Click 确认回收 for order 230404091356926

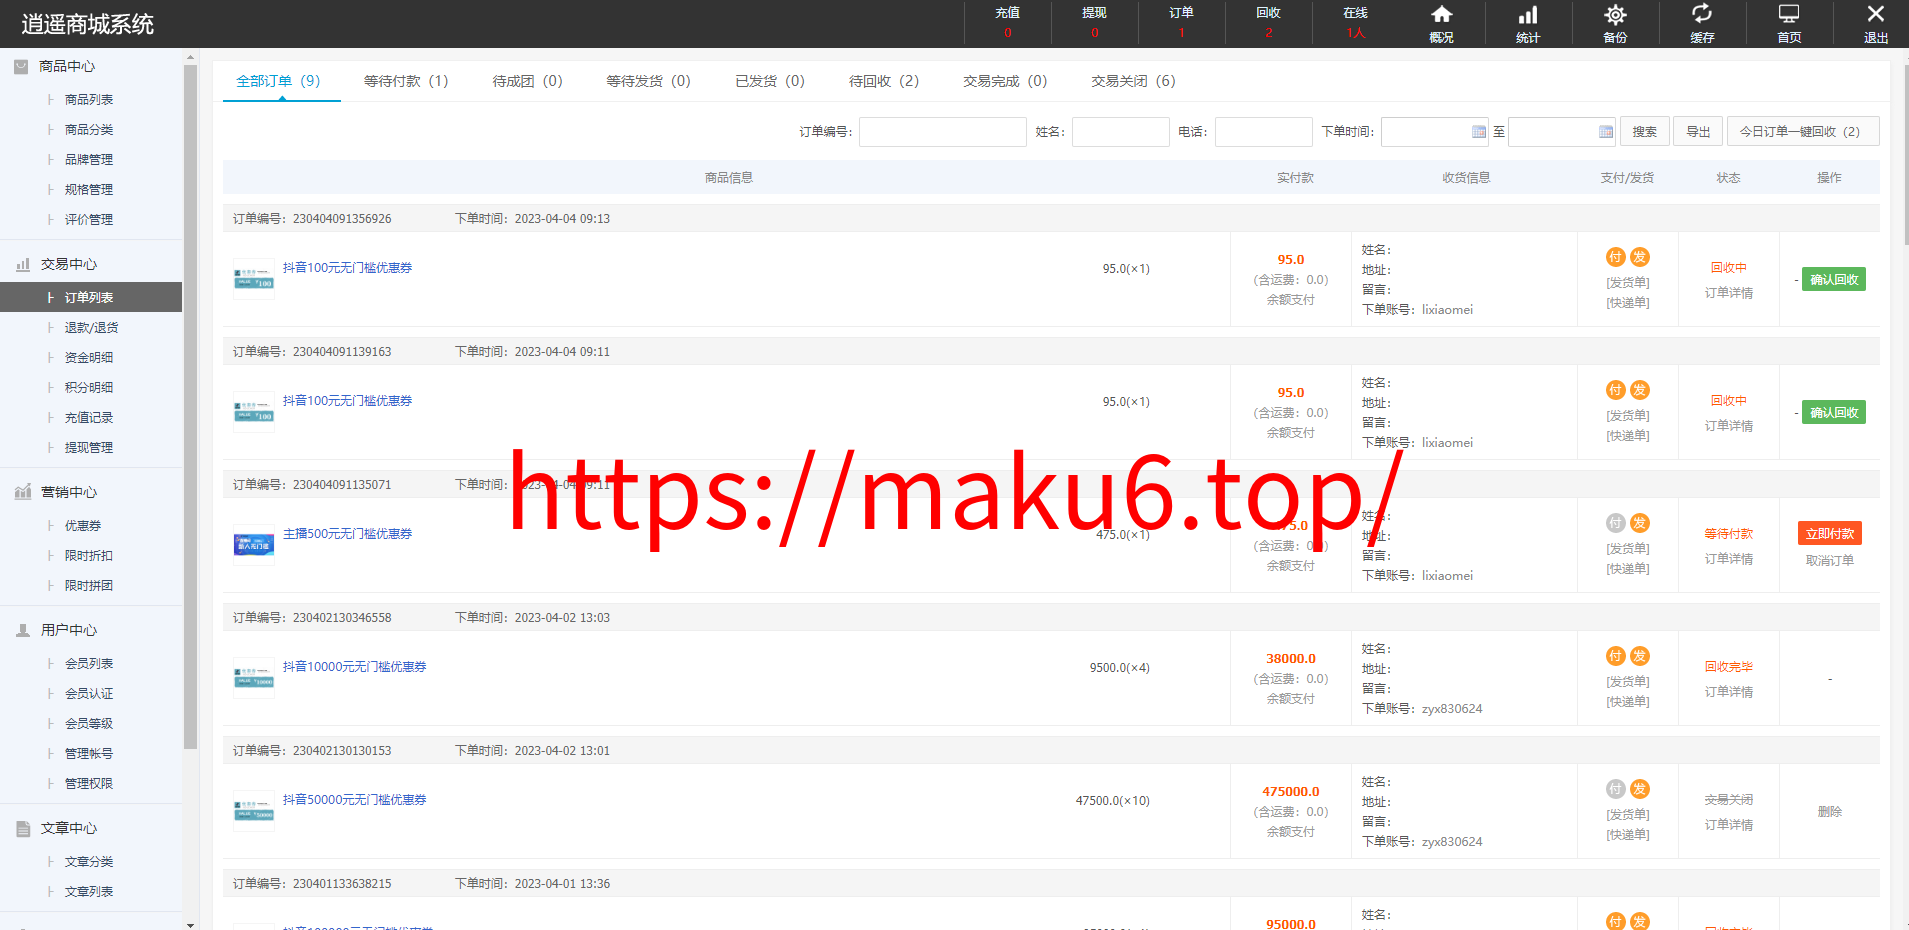(x=1834, y=280)
